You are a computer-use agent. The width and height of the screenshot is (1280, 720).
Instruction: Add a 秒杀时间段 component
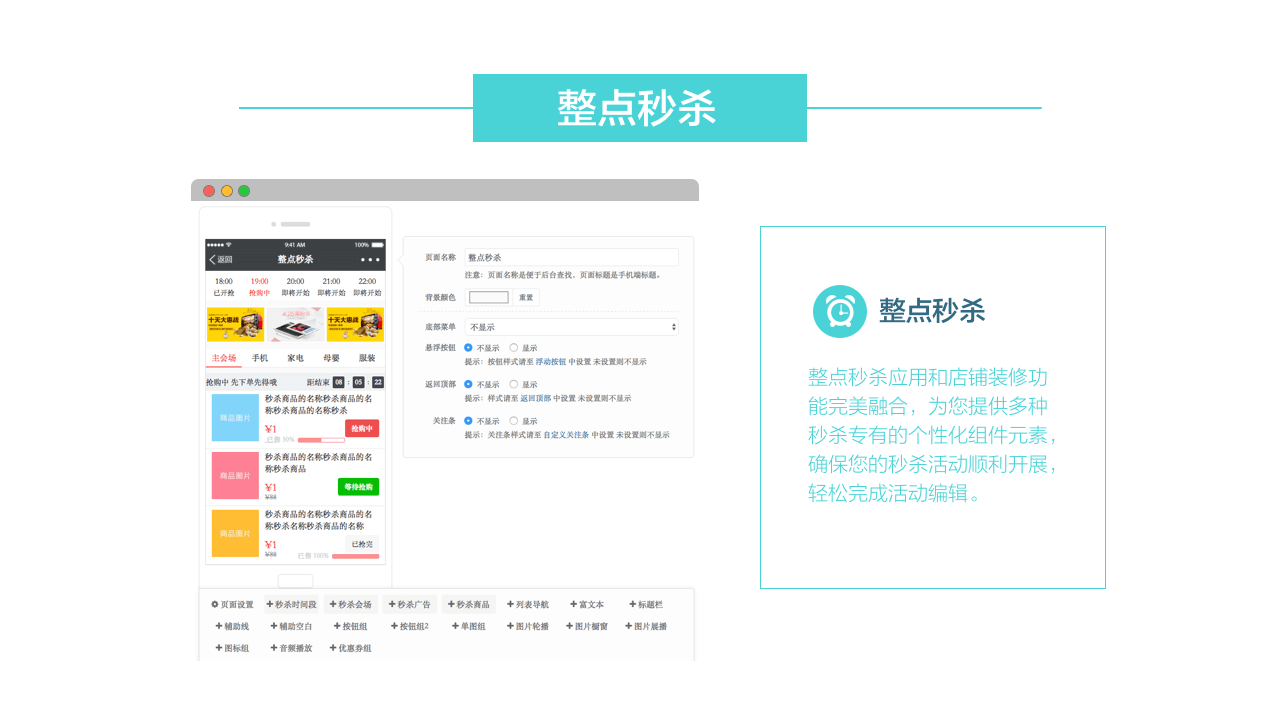291,605
